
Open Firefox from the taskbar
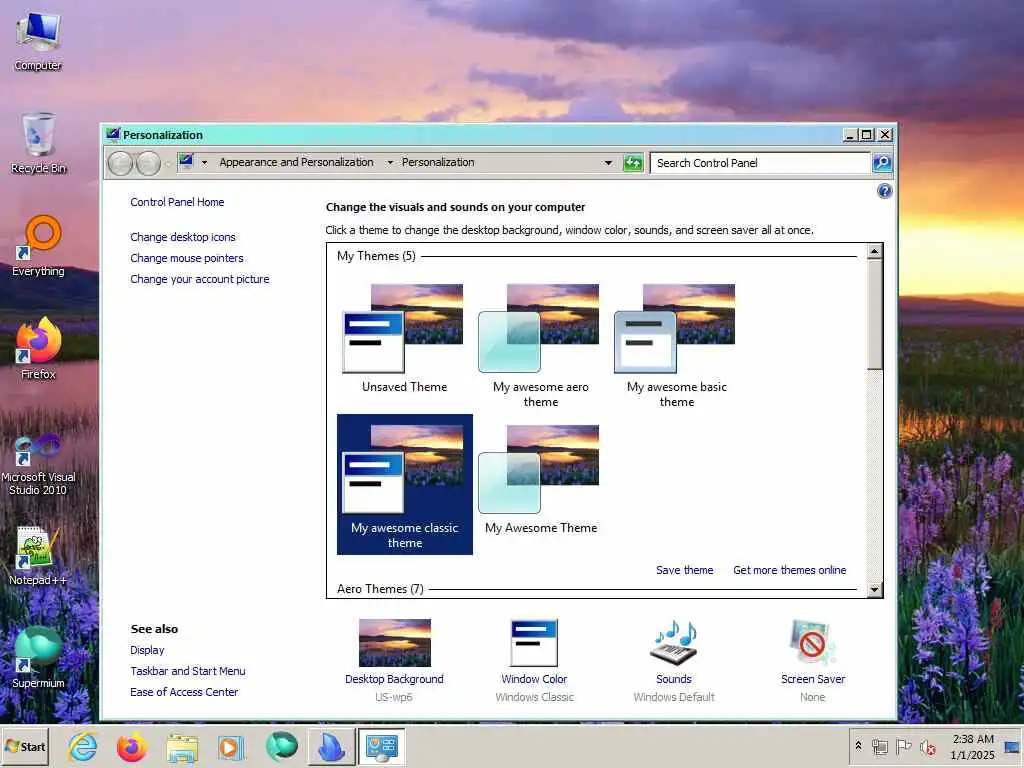132,747
